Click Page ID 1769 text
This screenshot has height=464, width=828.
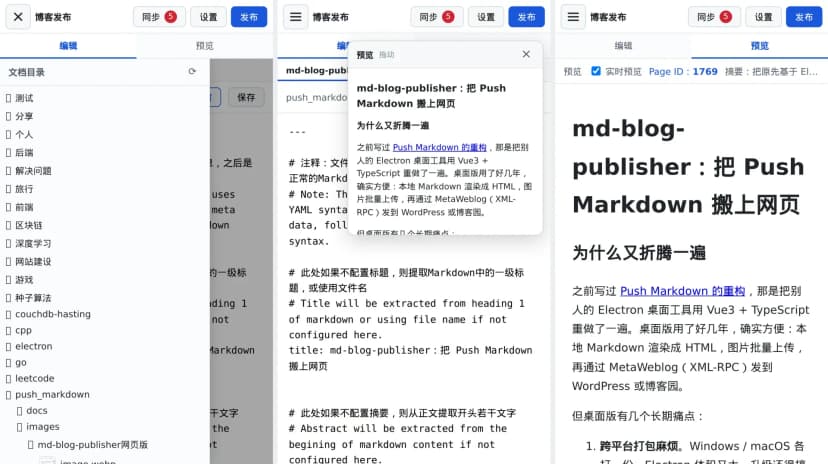683,71
